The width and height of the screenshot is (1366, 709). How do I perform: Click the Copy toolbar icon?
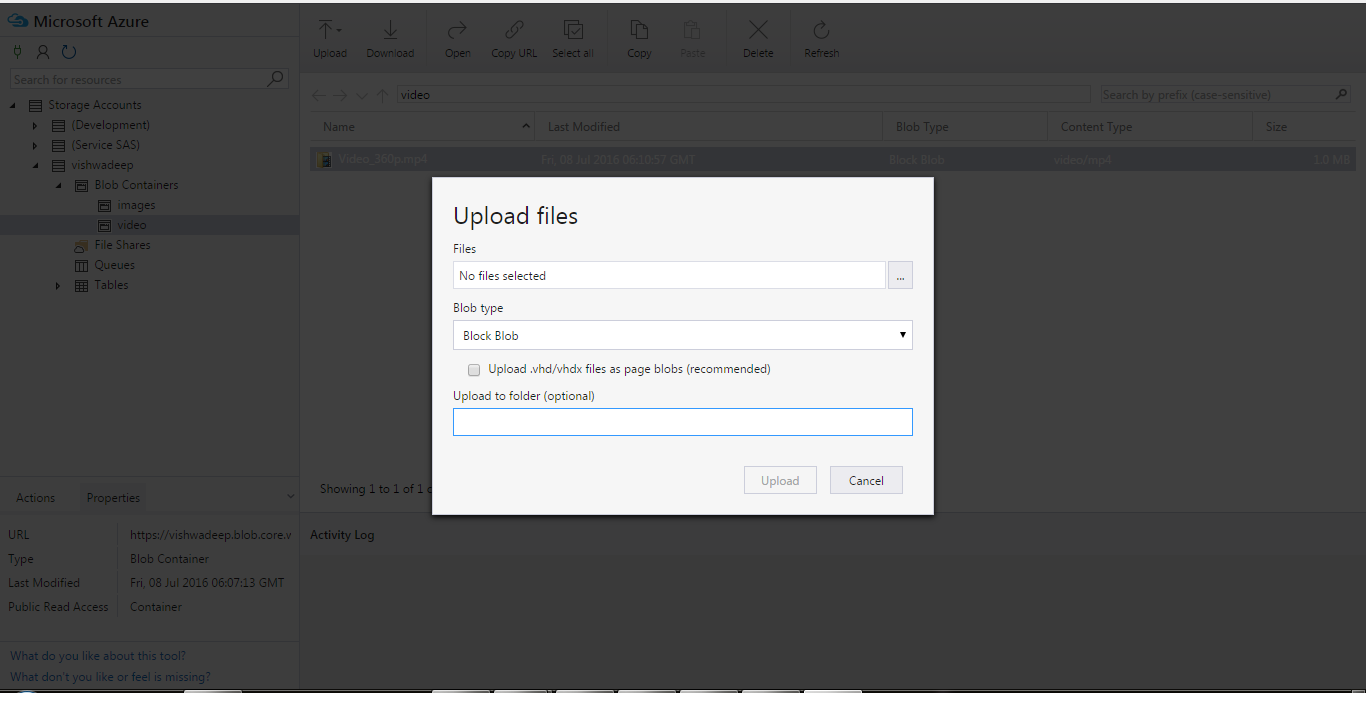[639, 31]
